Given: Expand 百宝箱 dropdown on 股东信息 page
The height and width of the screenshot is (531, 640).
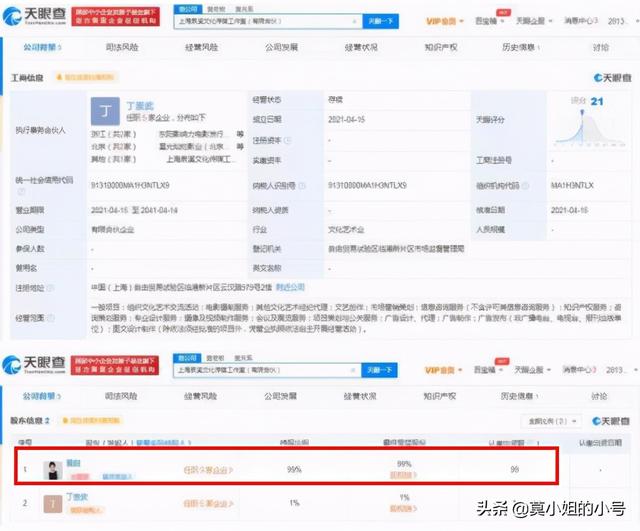Looking at the screenshot, I should 489,370.
